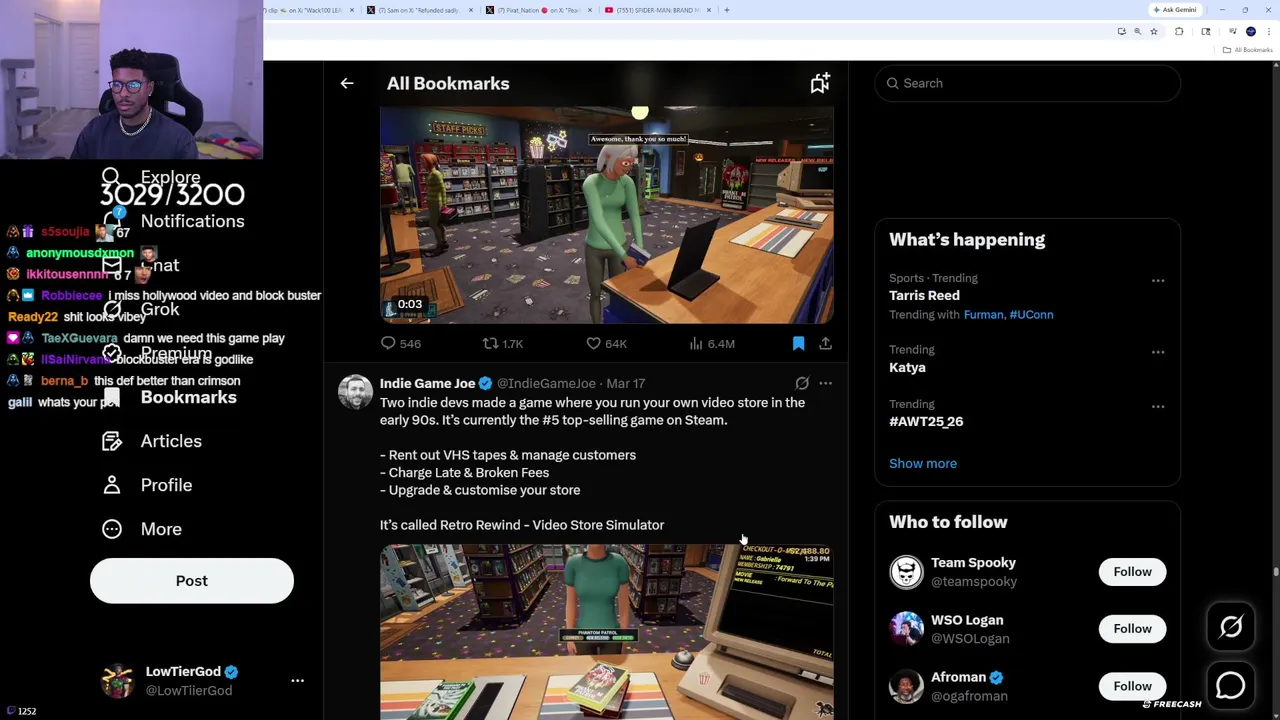This screenshot has height=720, width=1280.
Task: Remove the blue bookmark on the video post
Action: 798,344
